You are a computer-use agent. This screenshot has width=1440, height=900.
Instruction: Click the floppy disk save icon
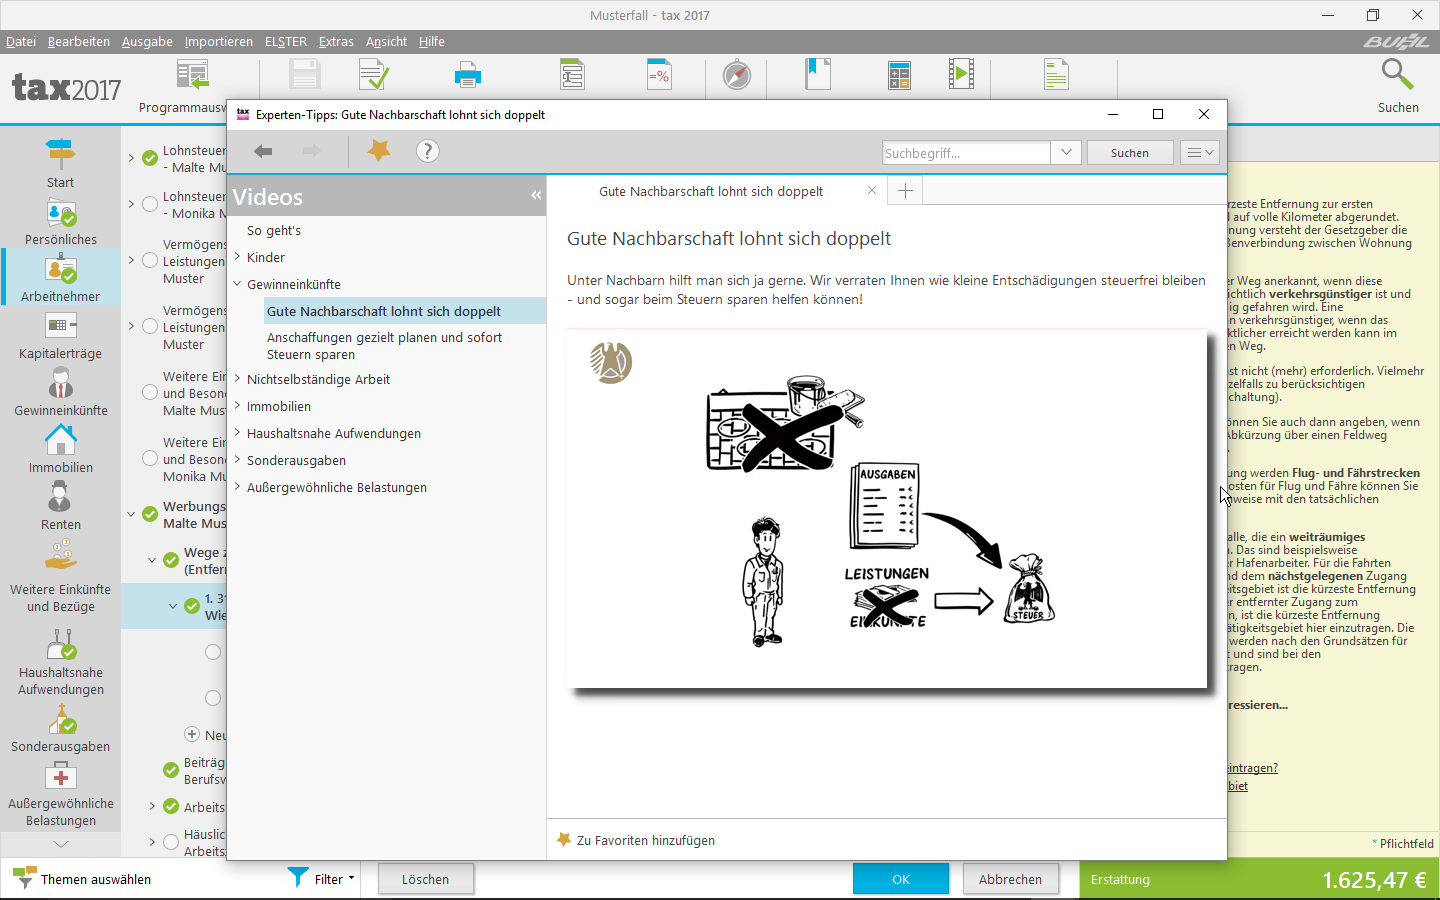click(x=304, y=75)
